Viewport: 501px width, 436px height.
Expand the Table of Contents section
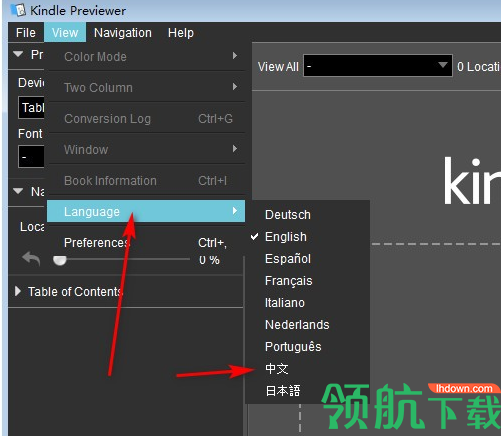tap(18, 291)
